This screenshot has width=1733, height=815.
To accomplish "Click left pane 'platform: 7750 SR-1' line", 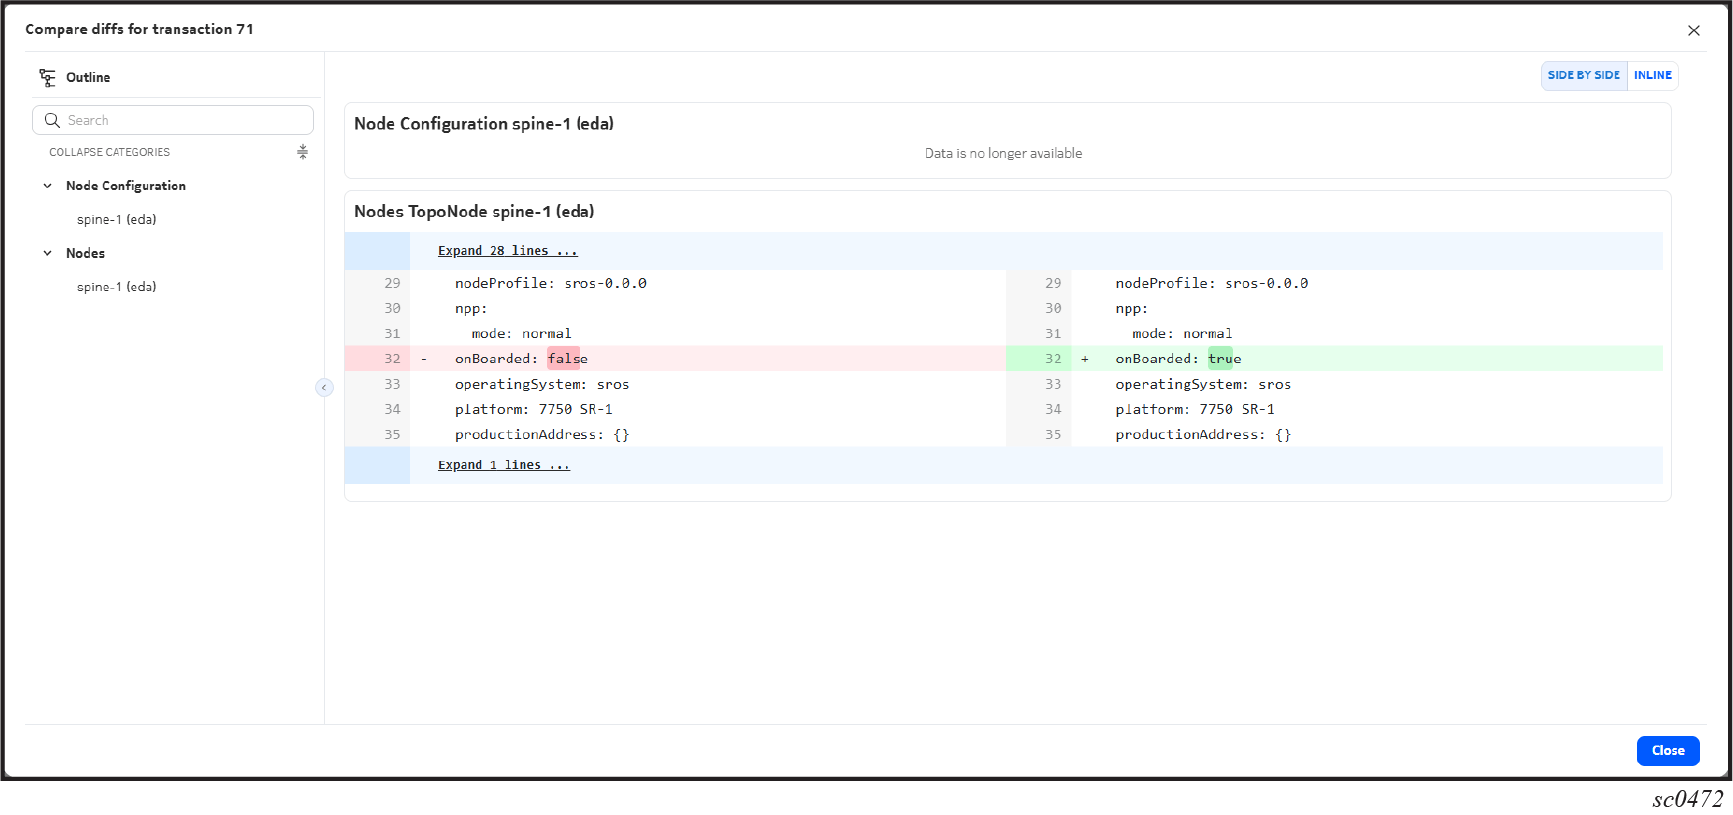I will (534, 409).
